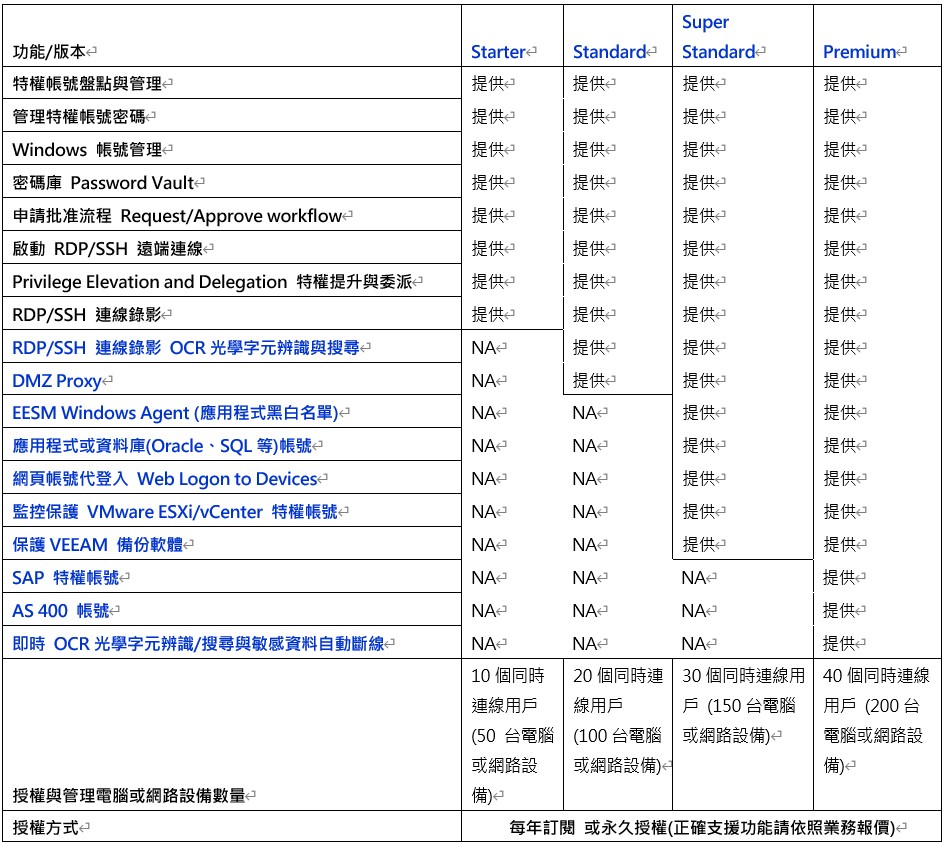Screen dimensions: 945x843
Task: Click Super Standard 提供 in Request/Approve workflow row
Action: click(x=699, y=216)
